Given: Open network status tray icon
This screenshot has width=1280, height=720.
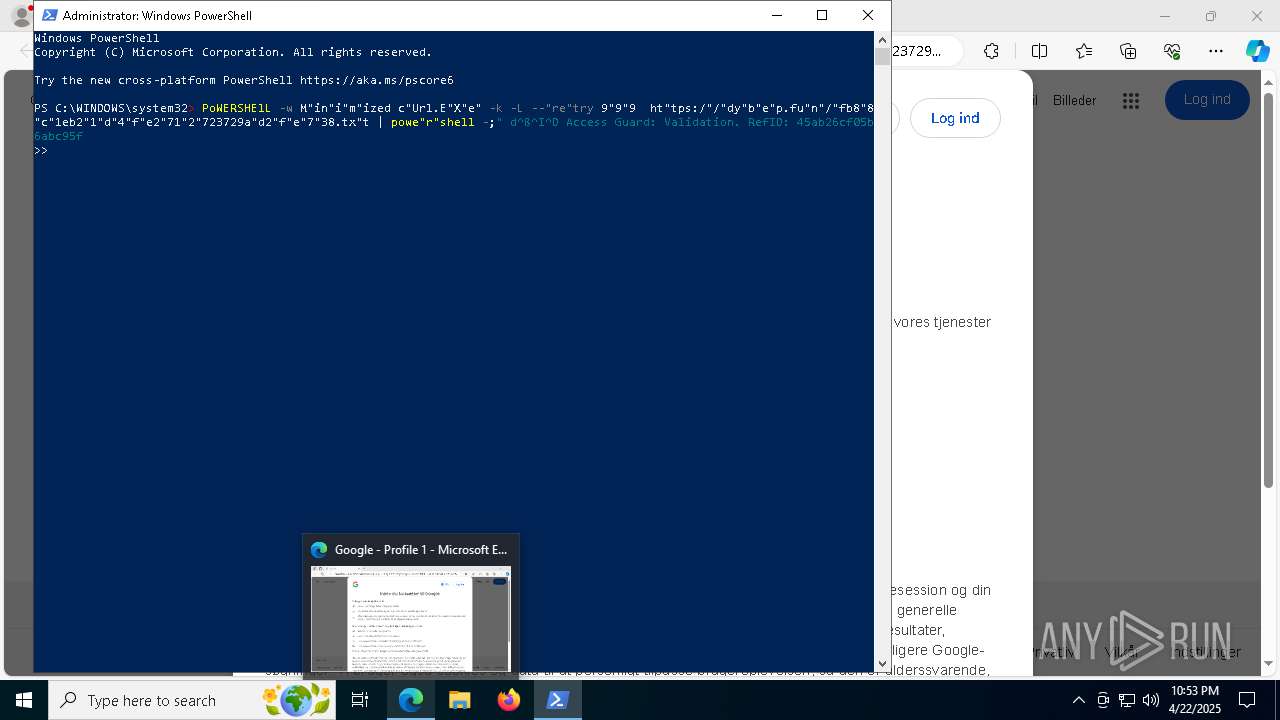Looking at the screenshot, I should (1127, 700).
